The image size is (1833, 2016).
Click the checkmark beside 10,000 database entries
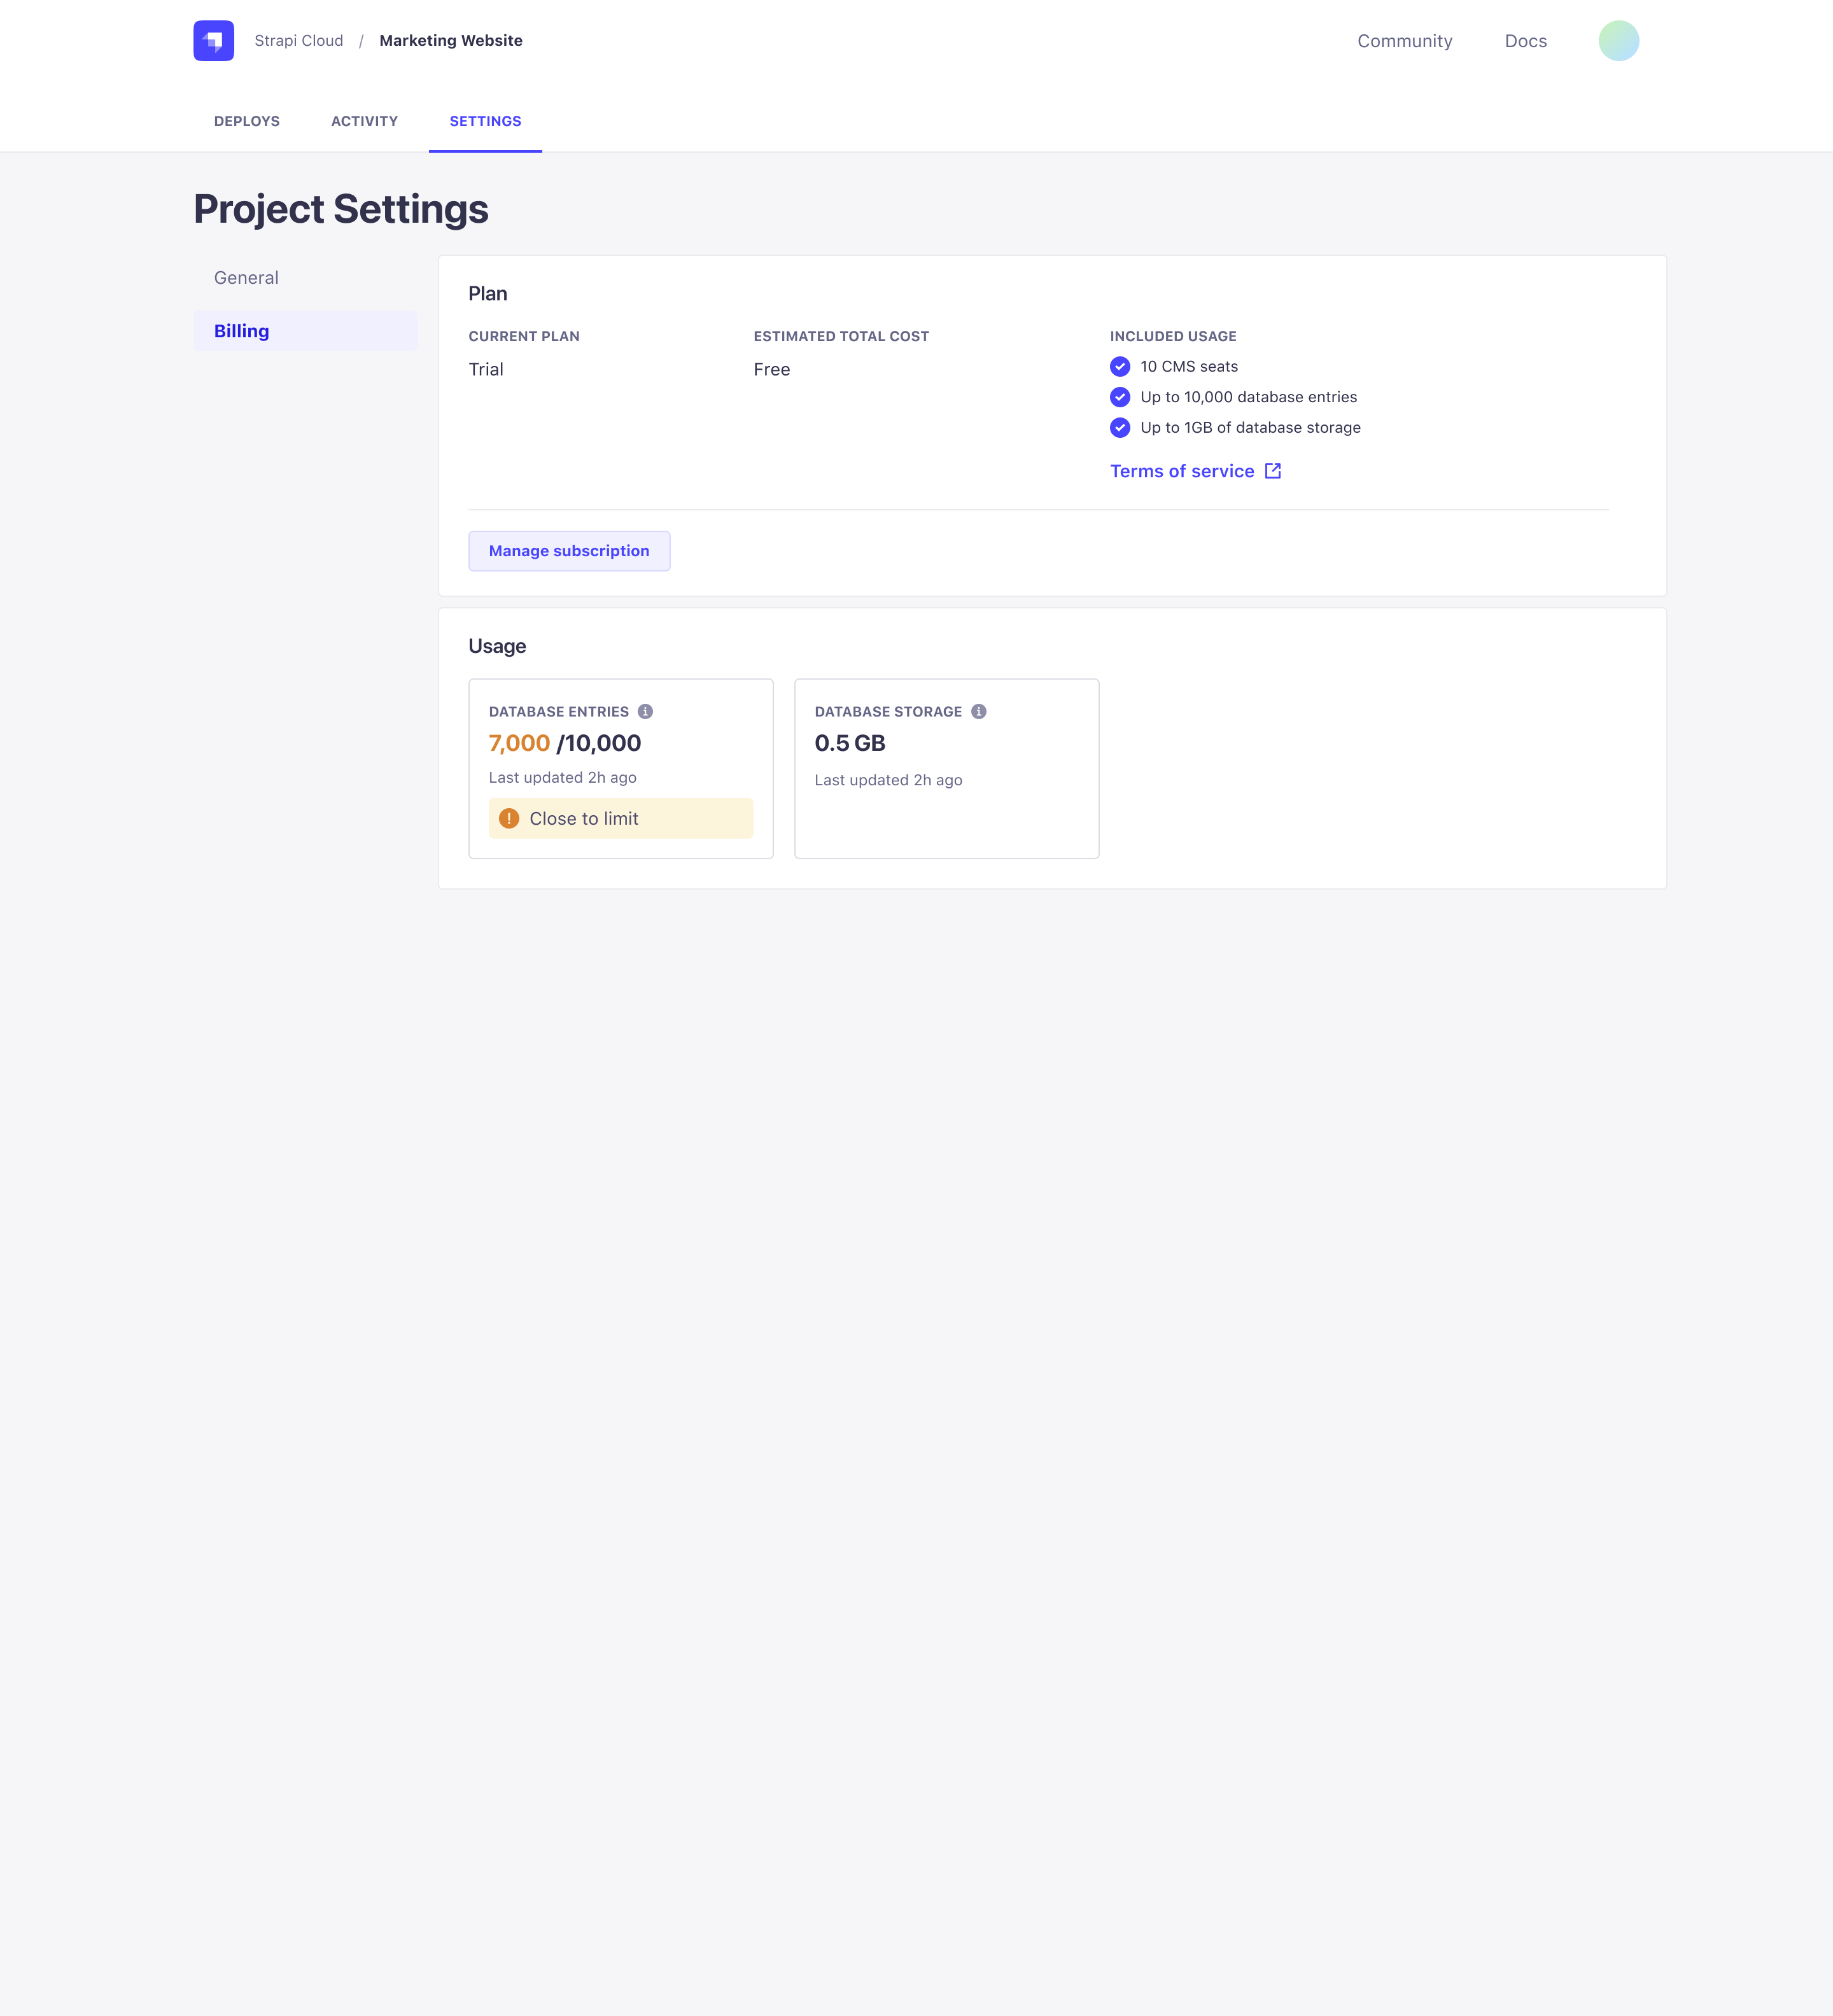tap(1119, 397)
